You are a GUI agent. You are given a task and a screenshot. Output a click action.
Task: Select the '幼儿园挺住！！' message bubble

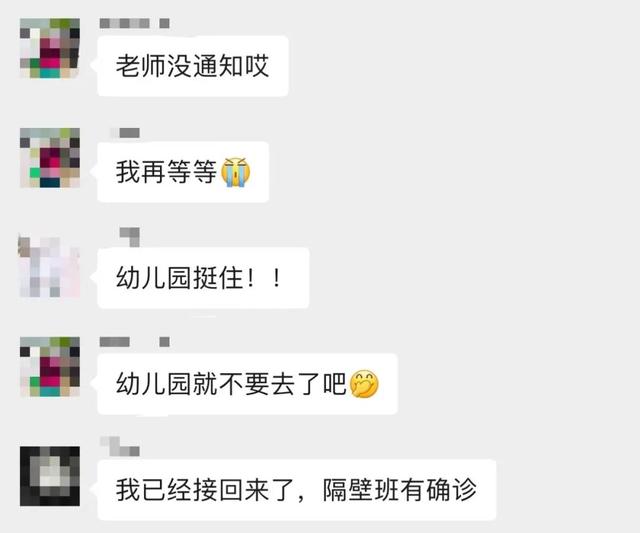click(x=203, y=278)
